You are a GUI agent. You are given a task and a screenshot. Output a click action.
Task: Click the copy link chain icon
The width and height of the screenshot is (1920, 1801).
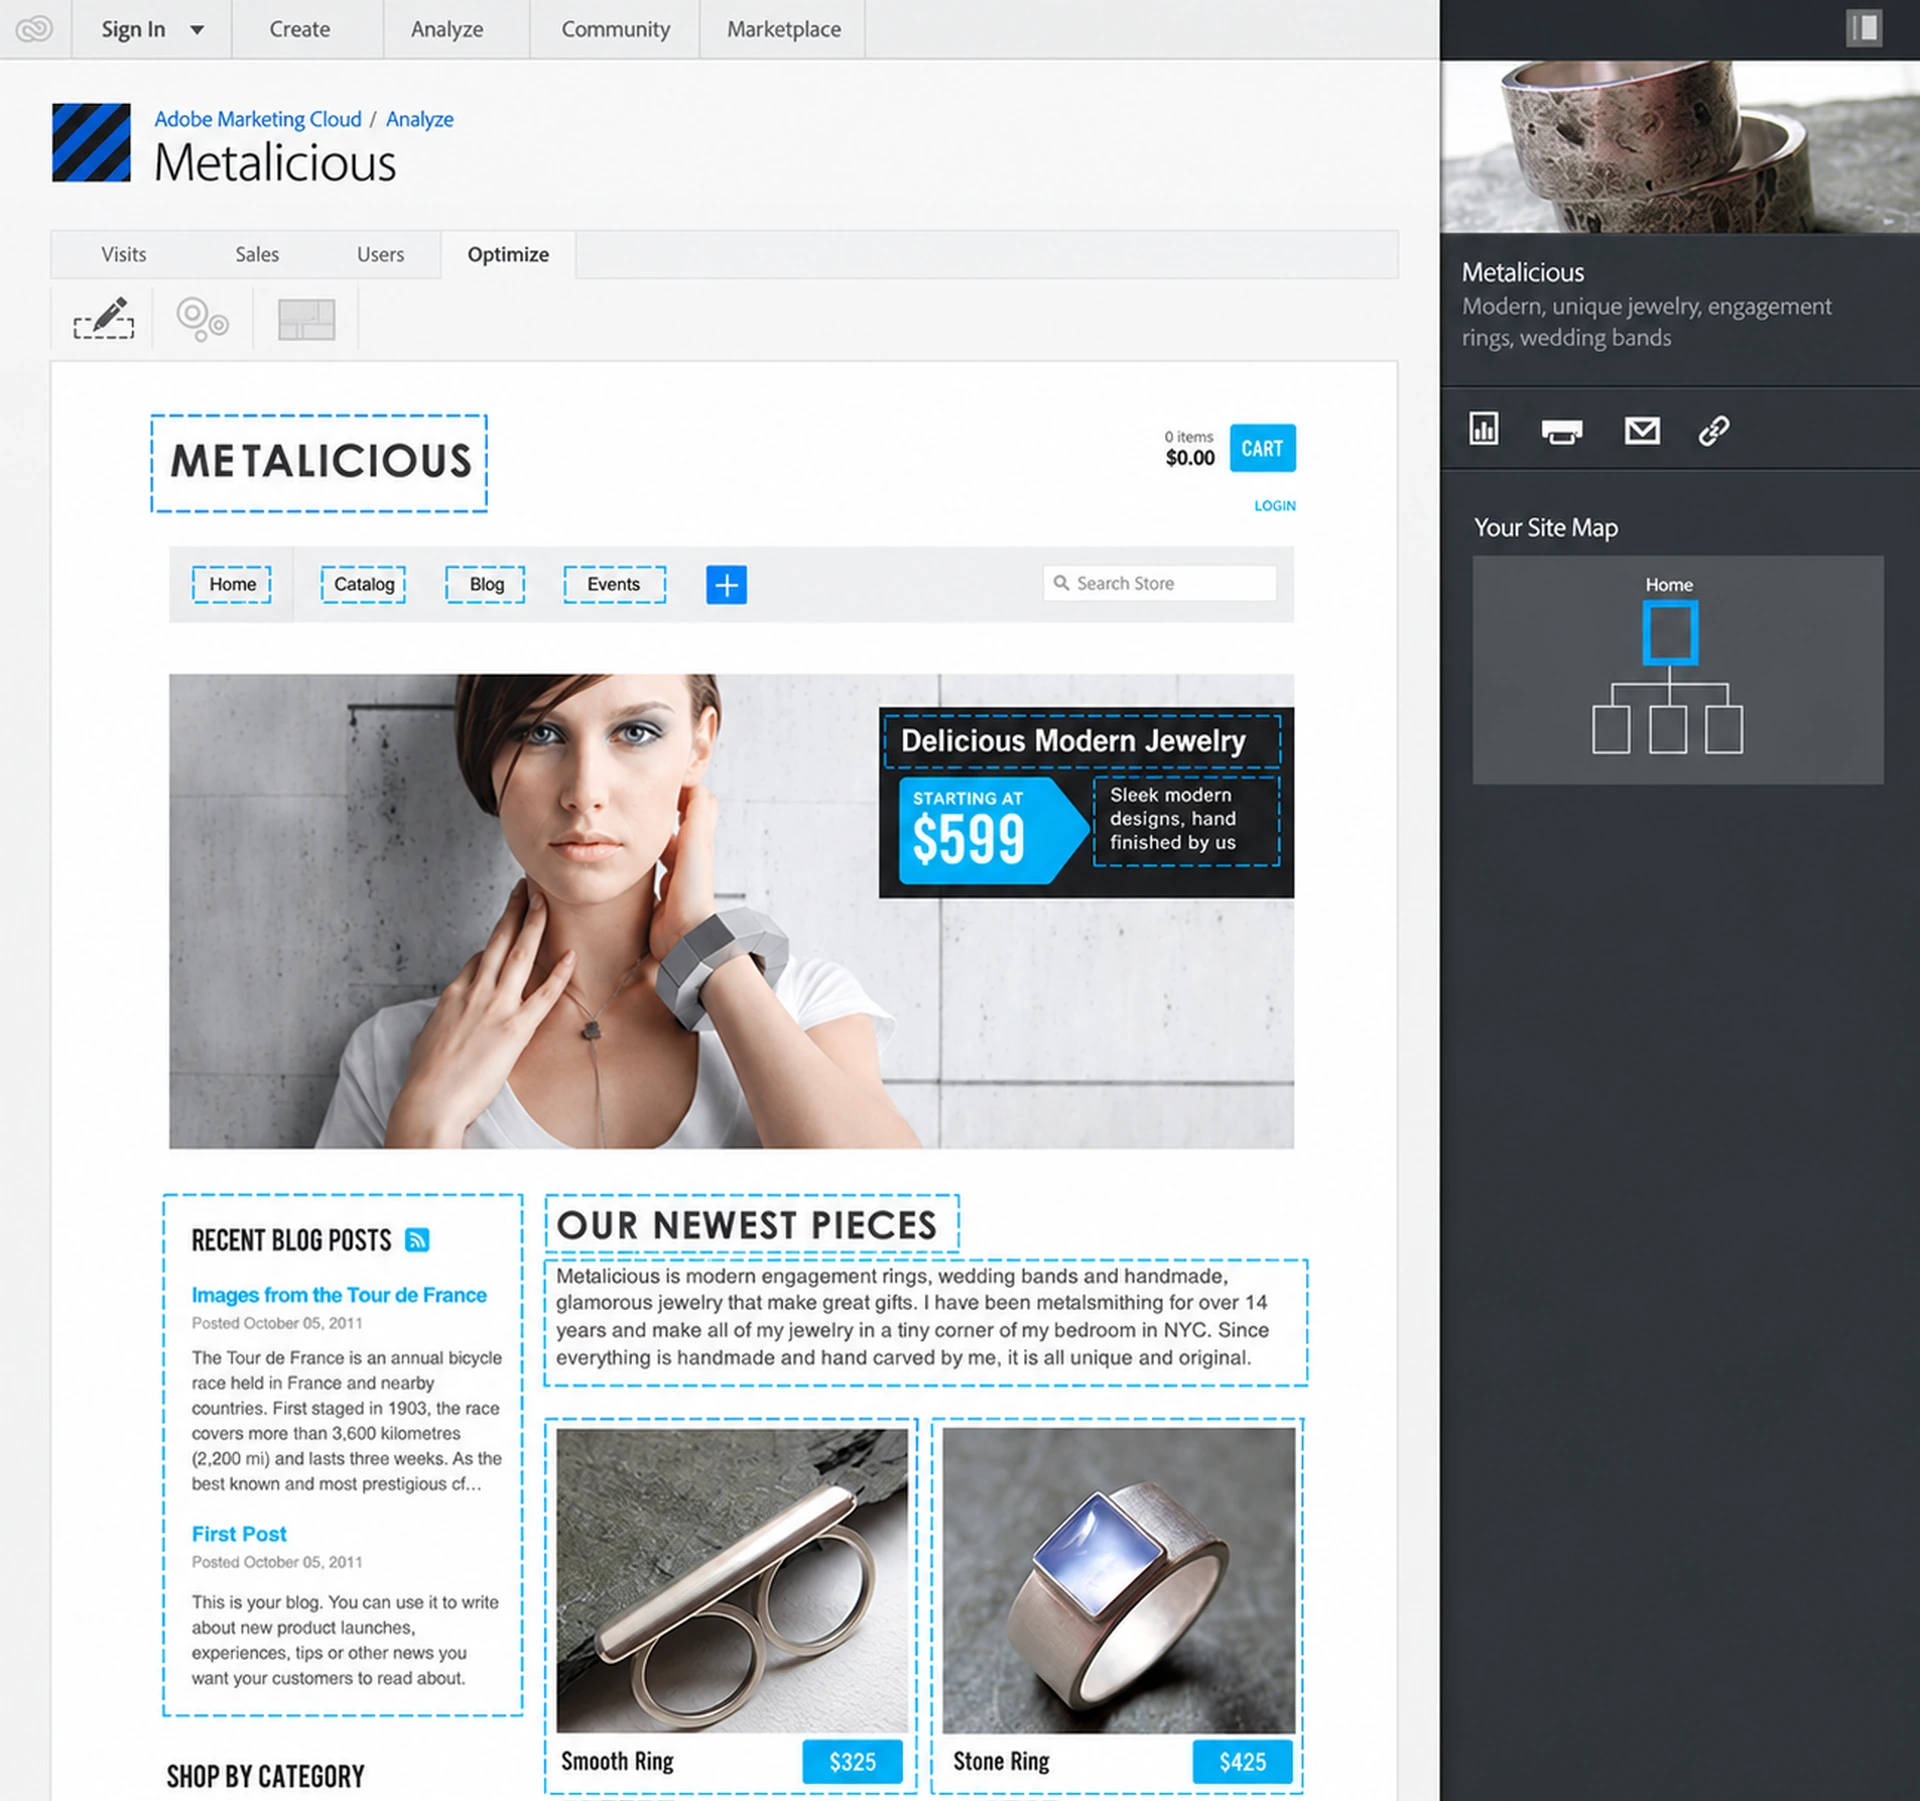(x=1714, y=430)
